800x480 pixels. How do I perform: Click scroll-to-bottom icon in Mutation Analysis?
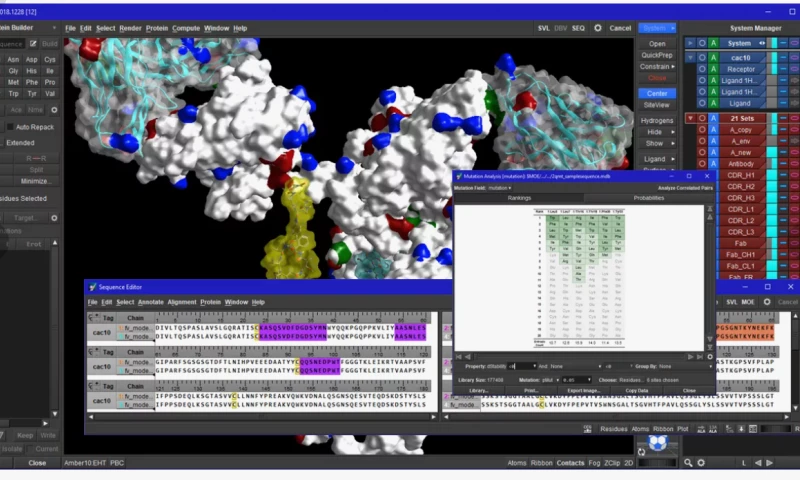pos(710,346)
